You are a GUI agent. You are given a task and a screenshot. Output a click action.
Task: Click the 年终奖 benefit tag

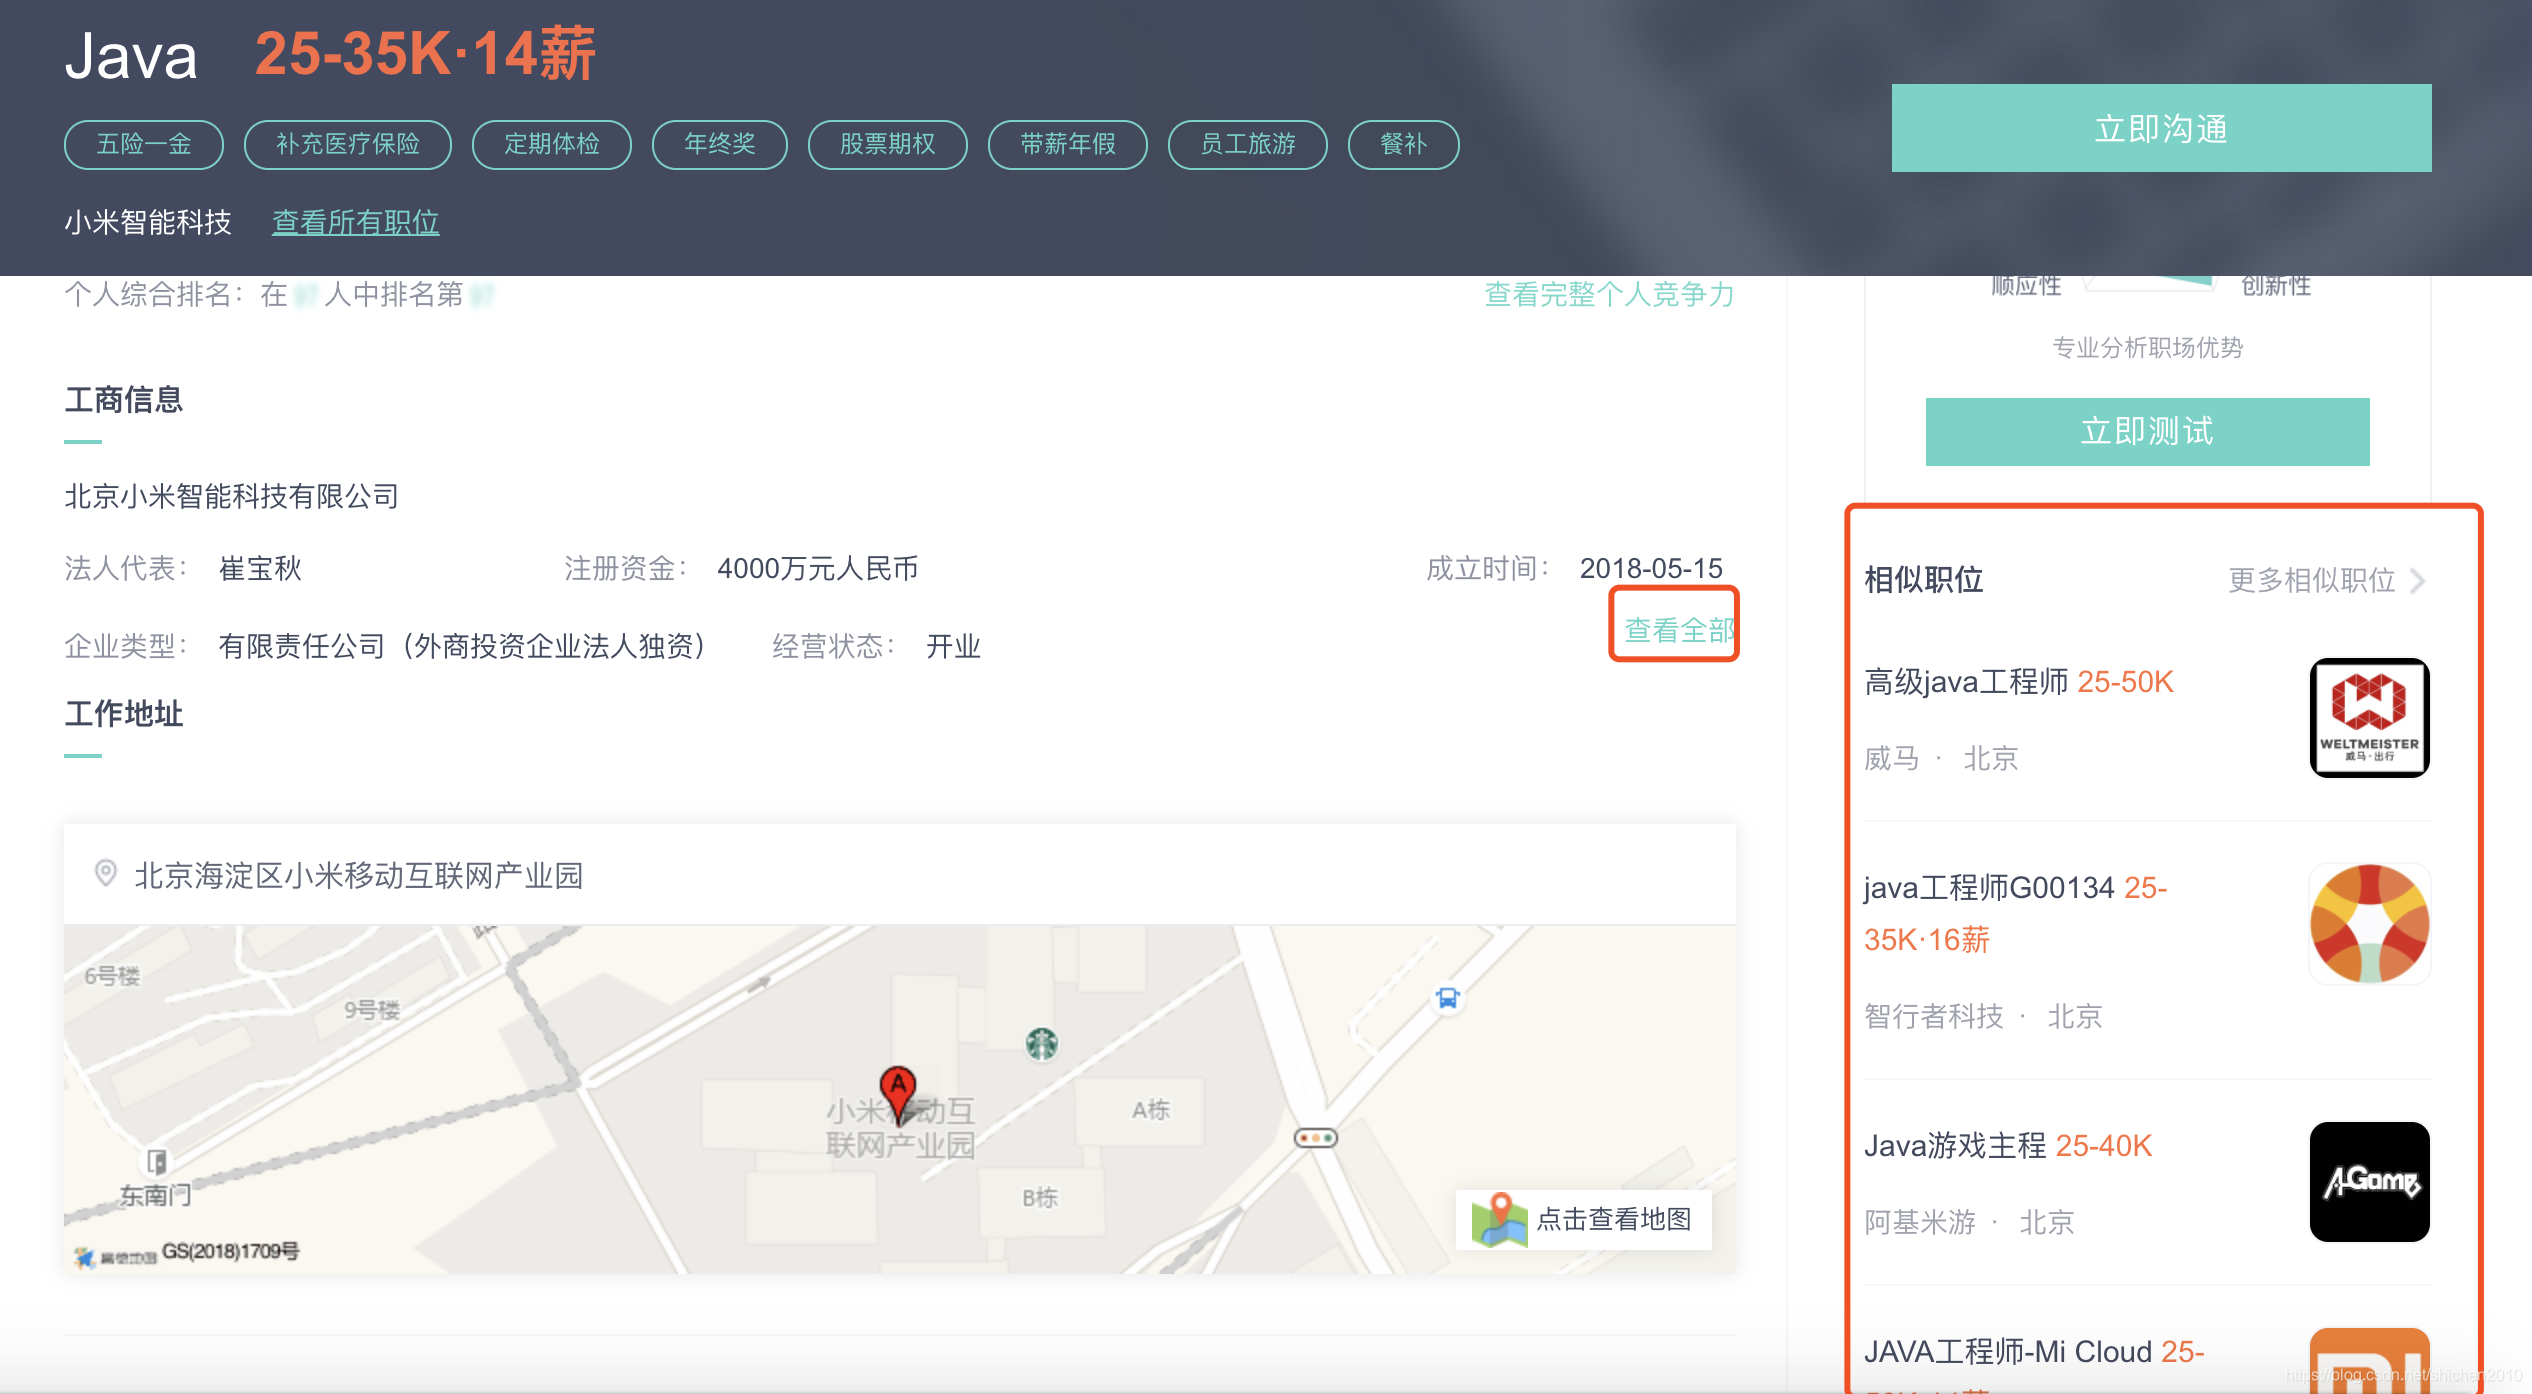pyautogui.click(x=720, y=144)
